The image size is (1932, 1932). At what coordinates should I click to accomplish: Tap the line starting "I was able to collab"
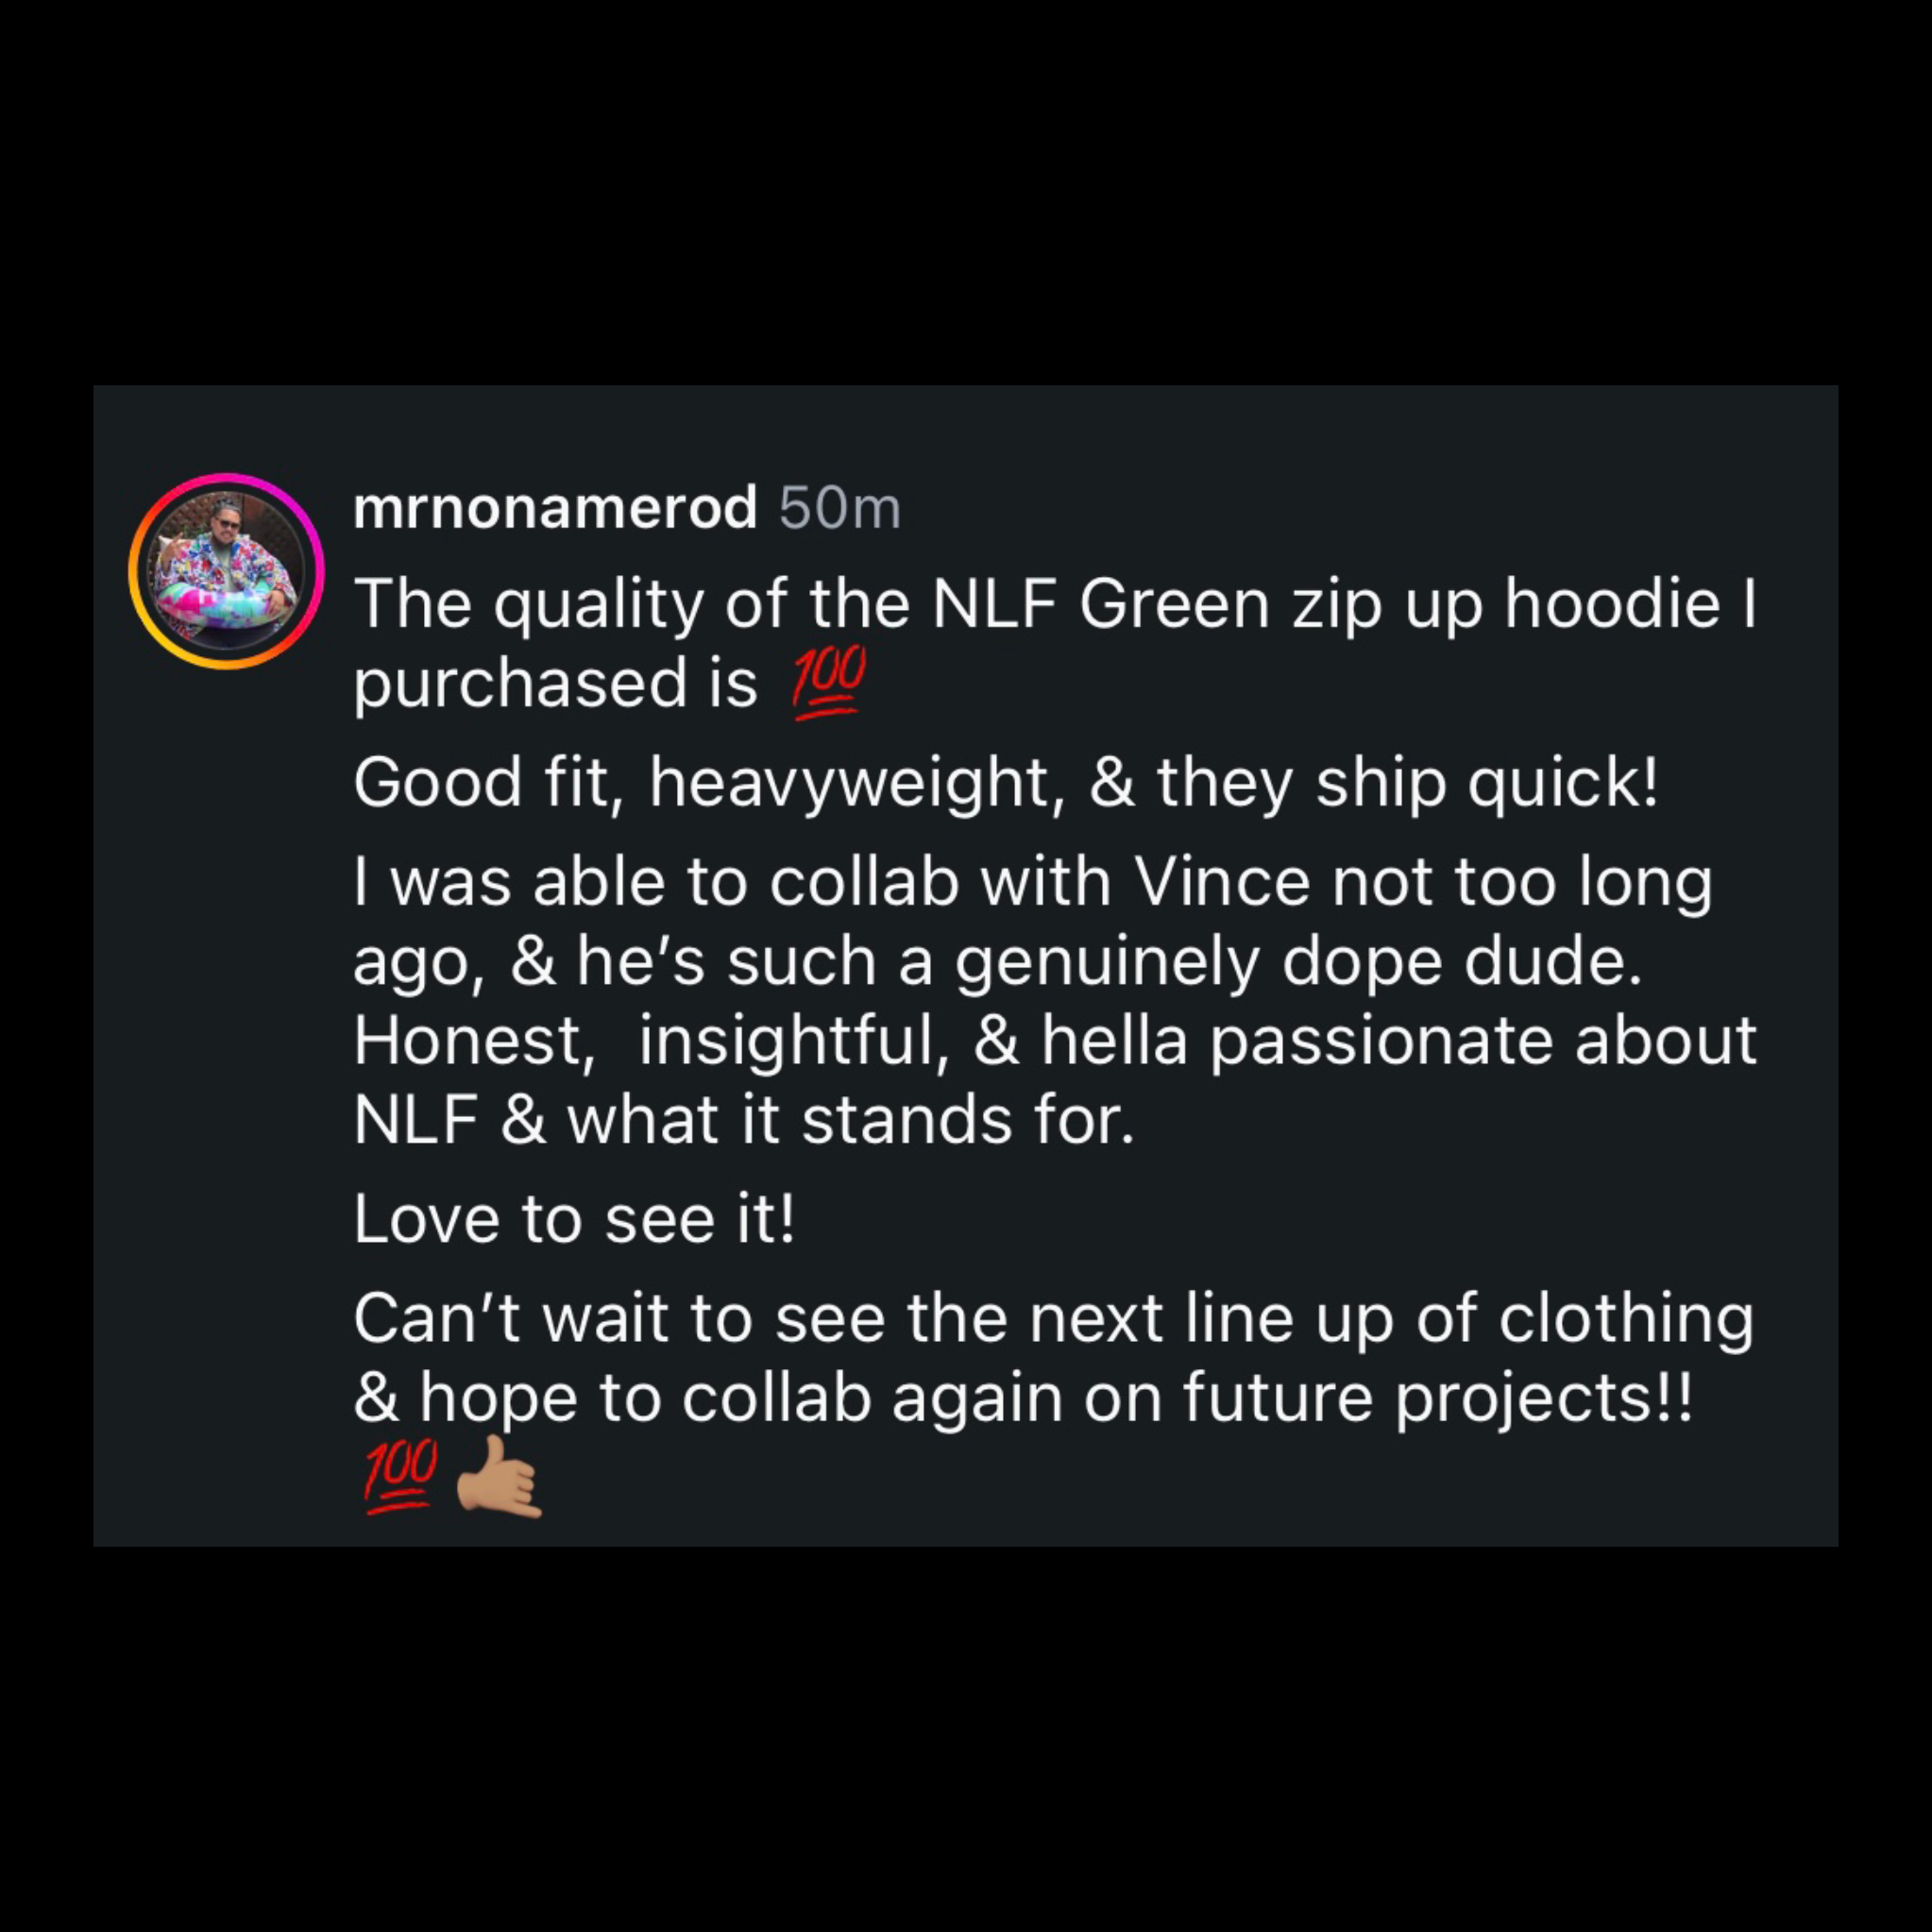click(x=1032, y=883)
